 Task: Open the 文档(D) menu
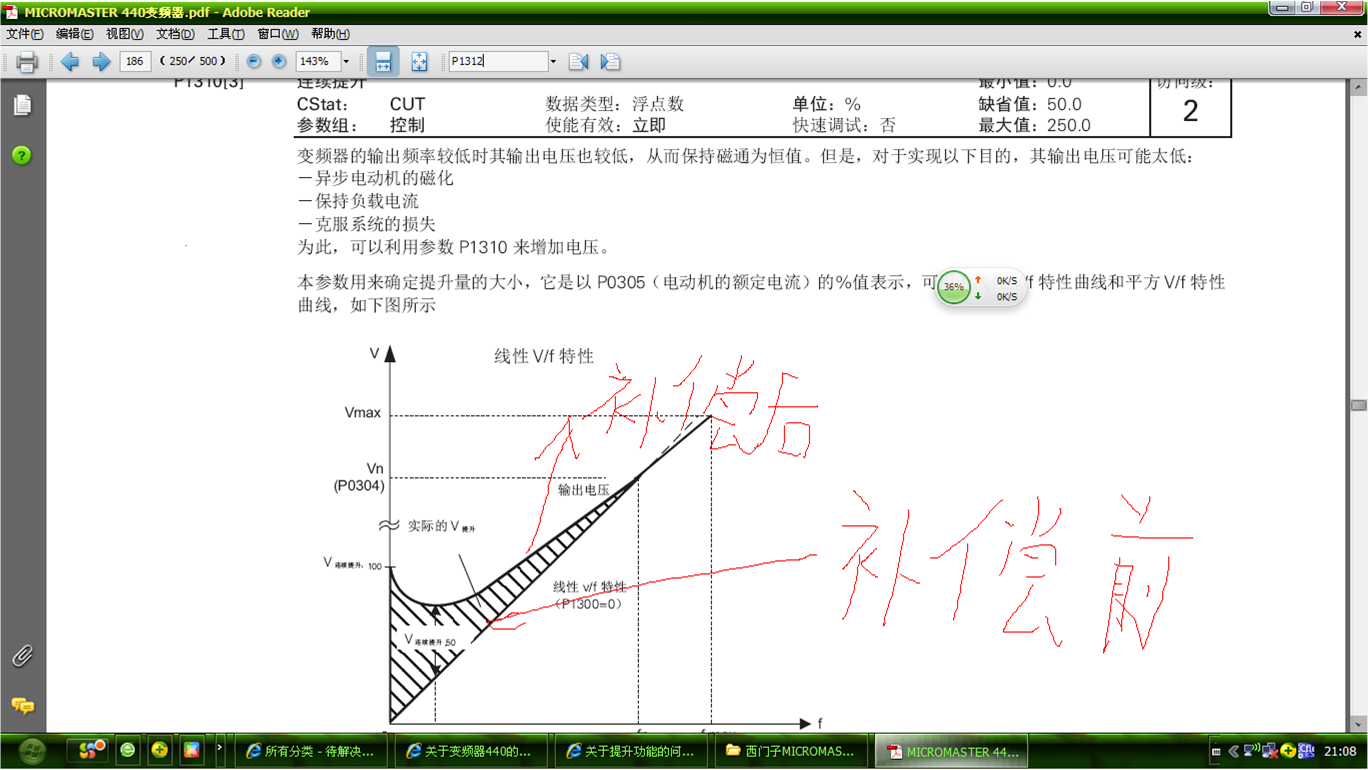[175, 34]
